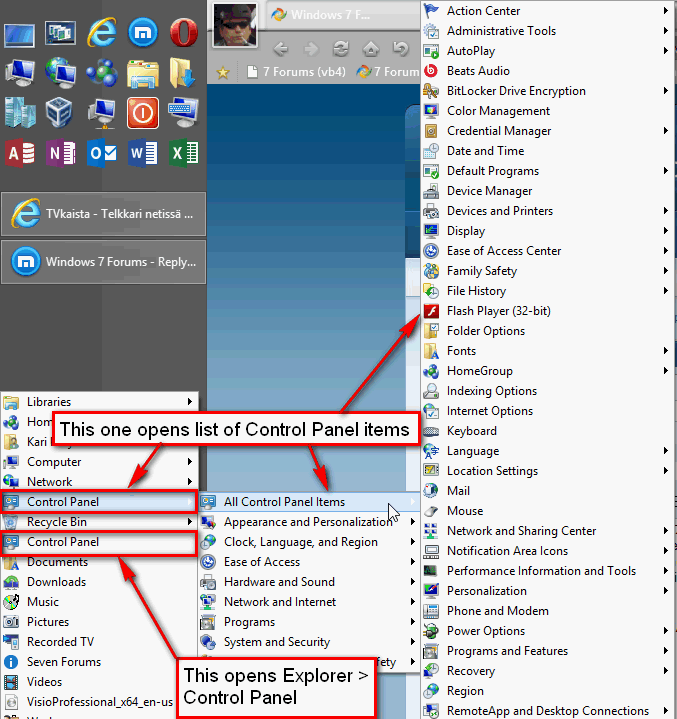Open Computer menu entry
677x719 pixels.
100,462
